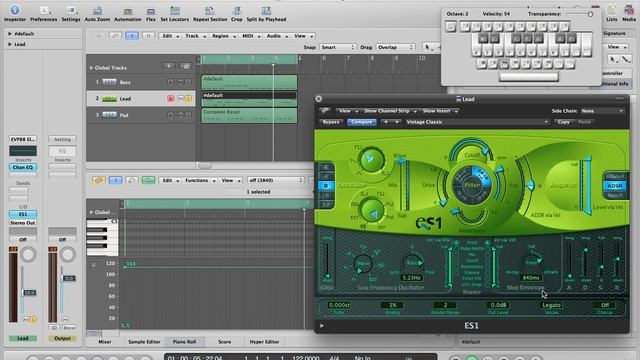Toggle the link icon in ES1 window header
This screenshot has height=360, width=640.
pyautogui.click(x=325, y=111)
